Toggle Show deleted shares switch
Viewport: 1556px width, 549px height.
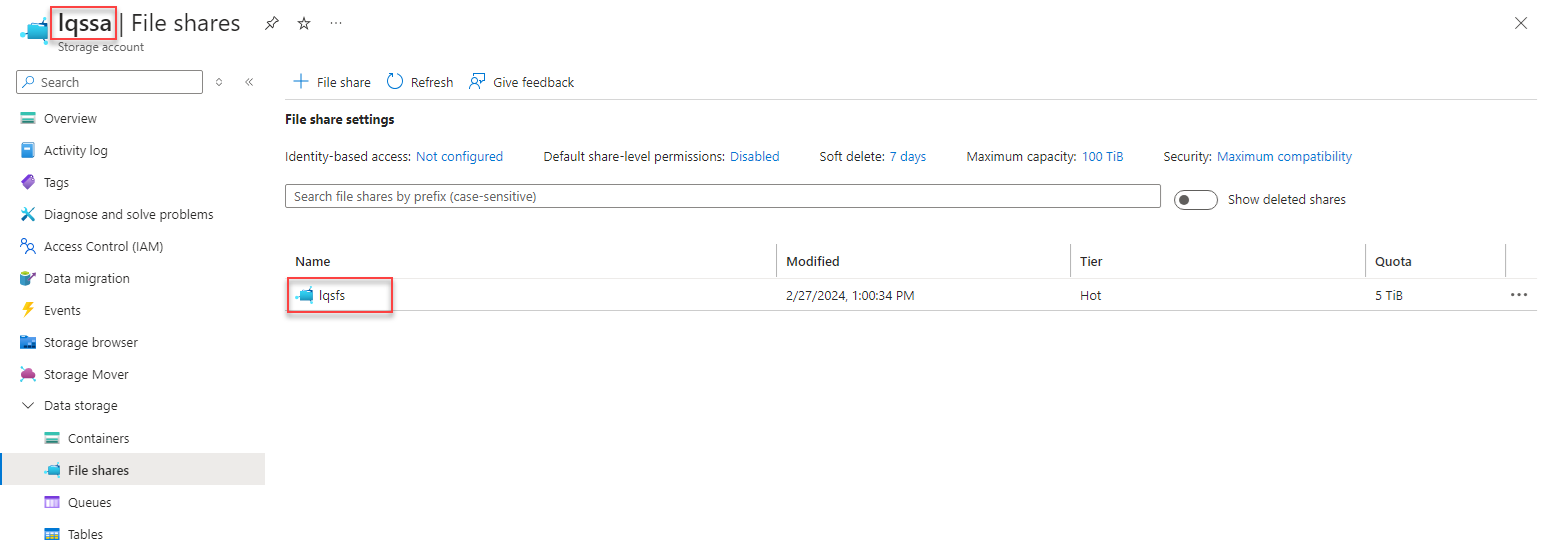pos(1195,199)
